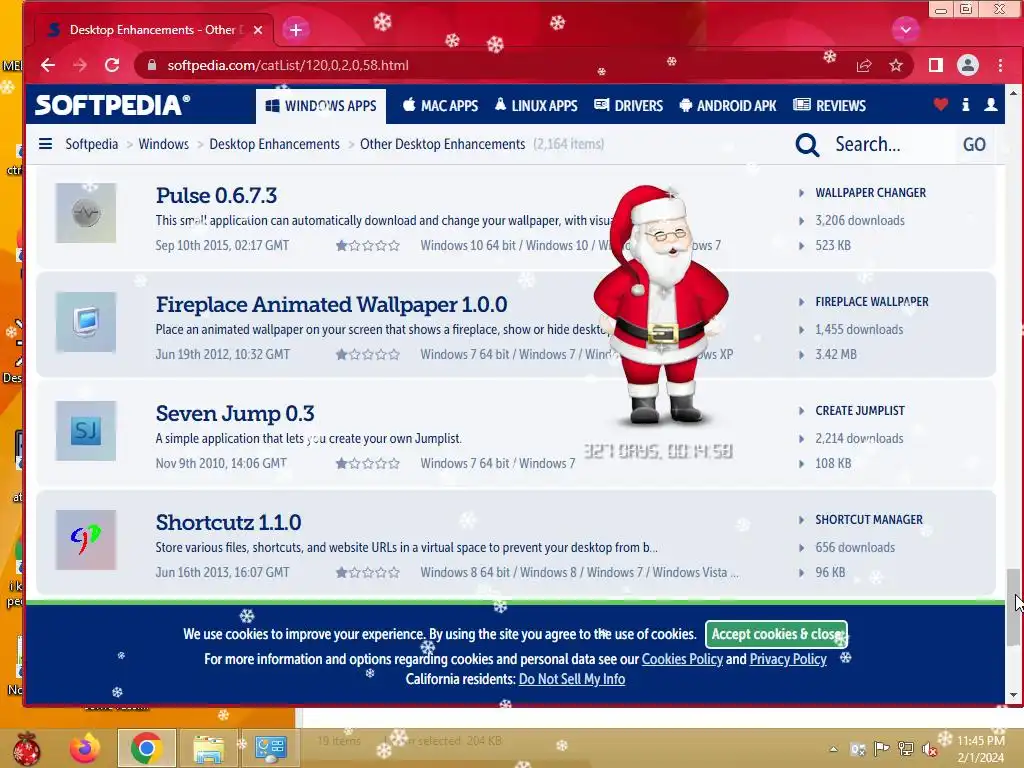Go to Desktop Enhancements breadcrumb
The height and width of the screenshot is (768, 1024).
point(274,144)
